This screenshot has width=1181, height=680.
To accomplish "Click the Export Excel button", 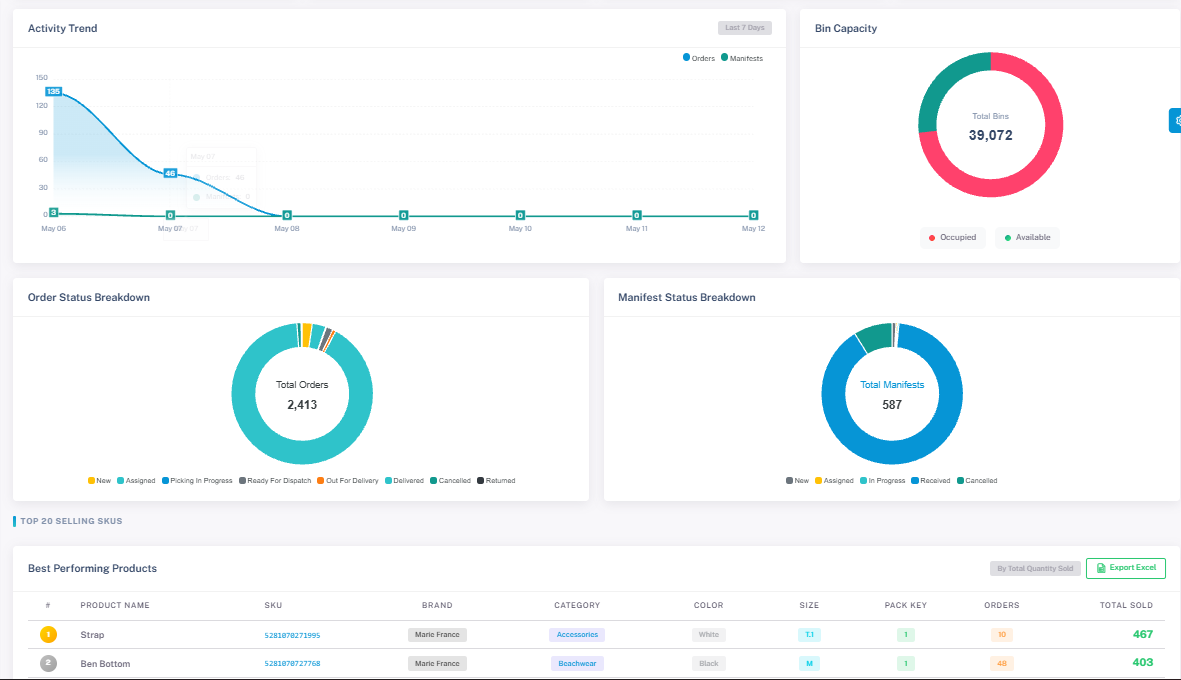I will click(x=1125, y=568).
